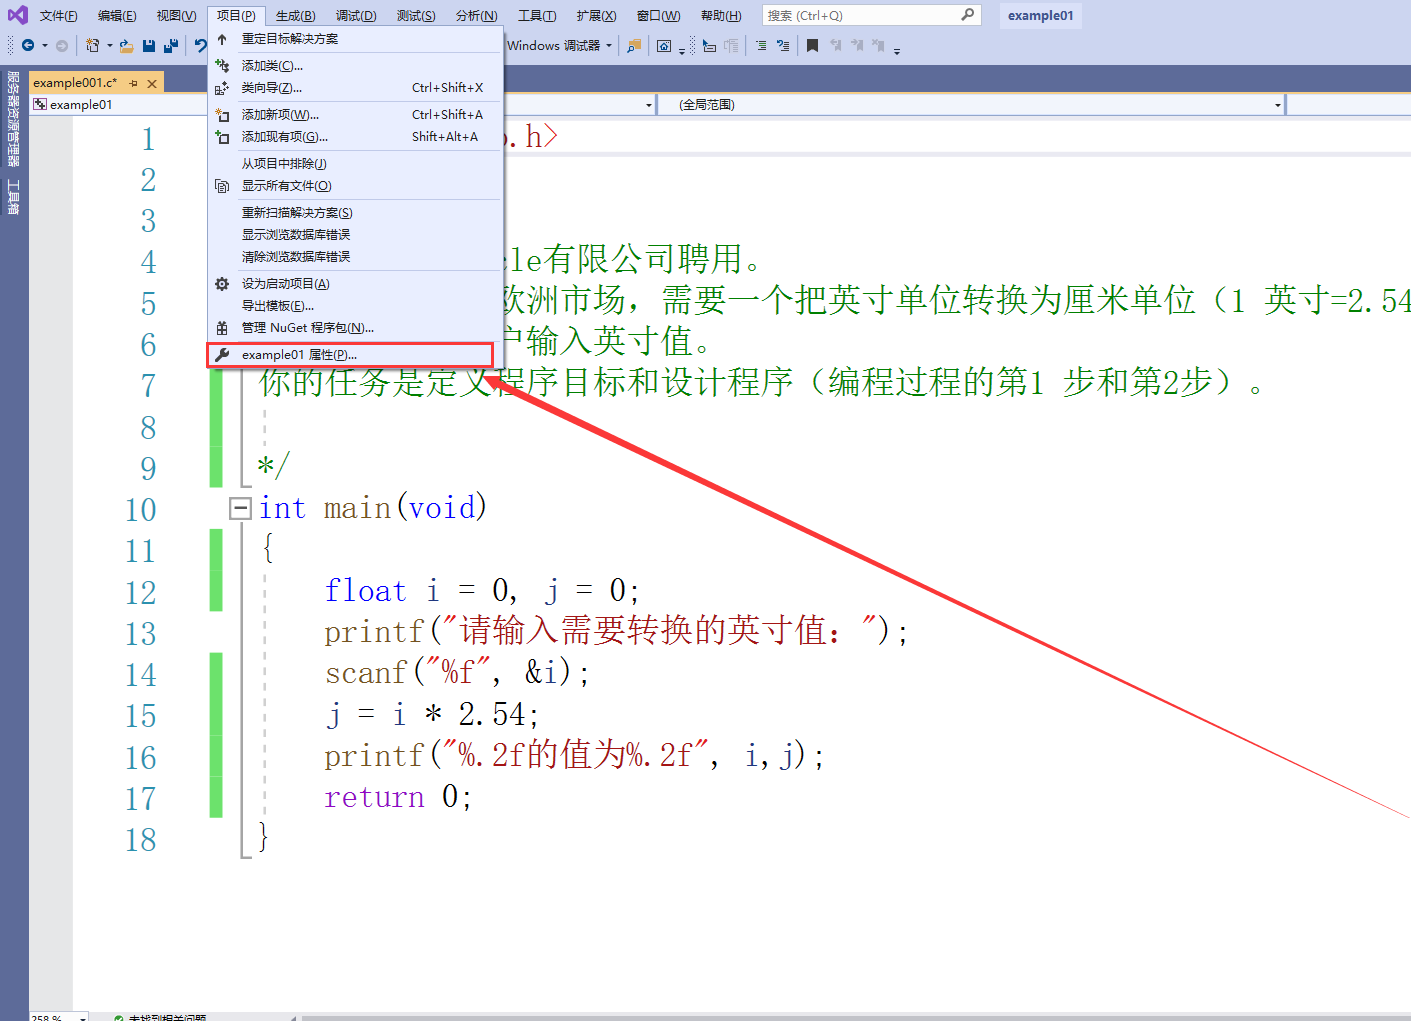
Task: Open the Debug menu in menu bar
Action: [356, 16]
